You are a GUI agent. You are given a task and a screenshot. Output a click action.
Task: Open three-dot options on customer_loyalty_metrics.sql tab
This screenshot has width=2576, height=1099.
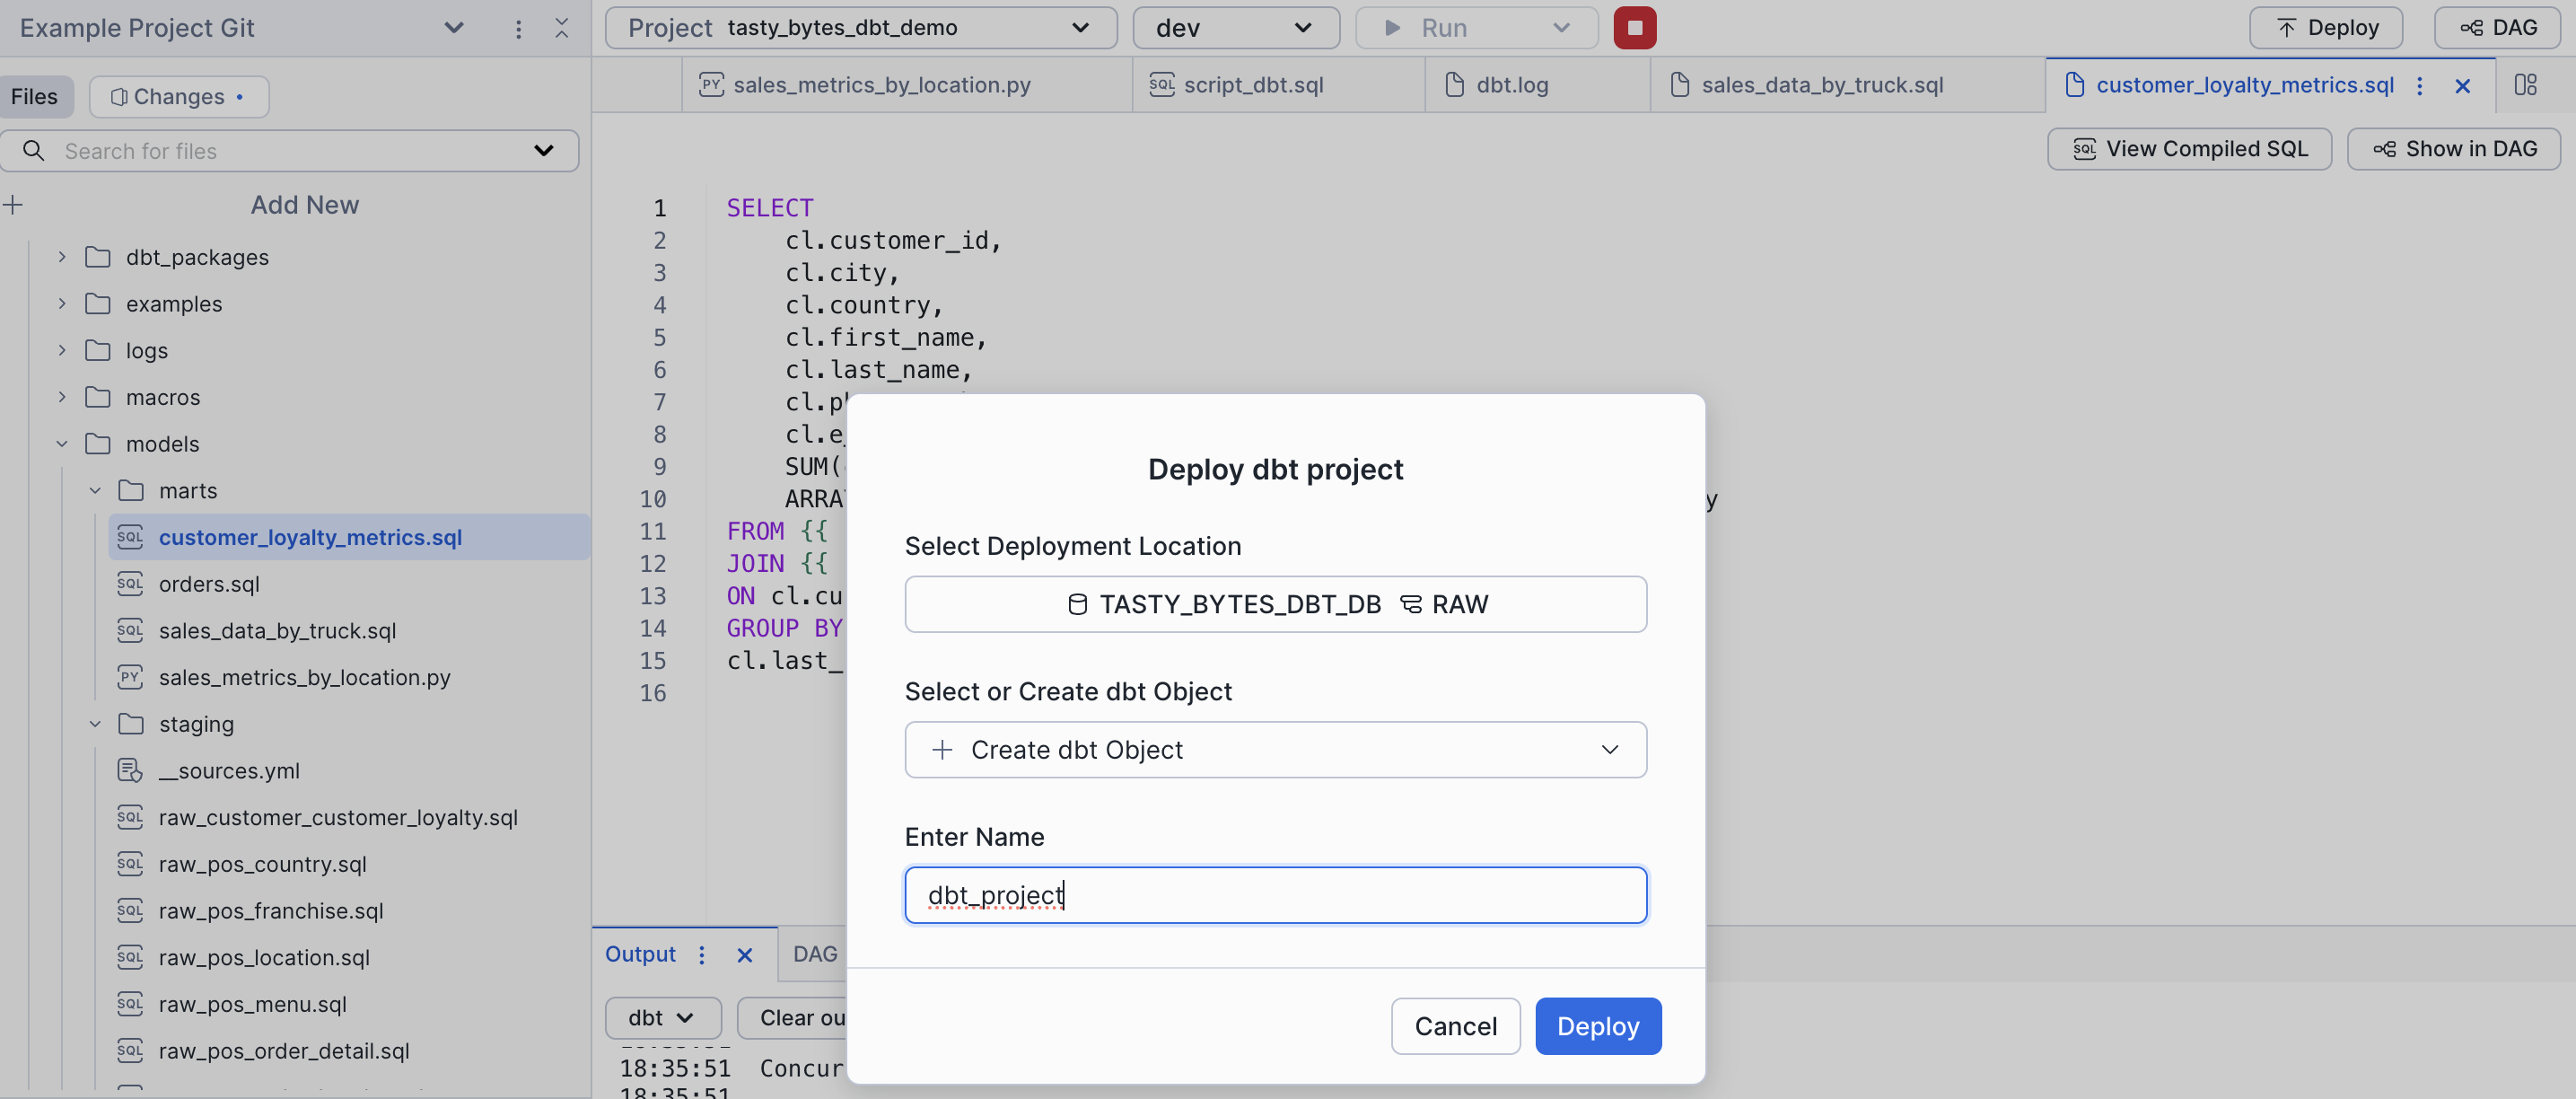click(x=2419, y=86)
